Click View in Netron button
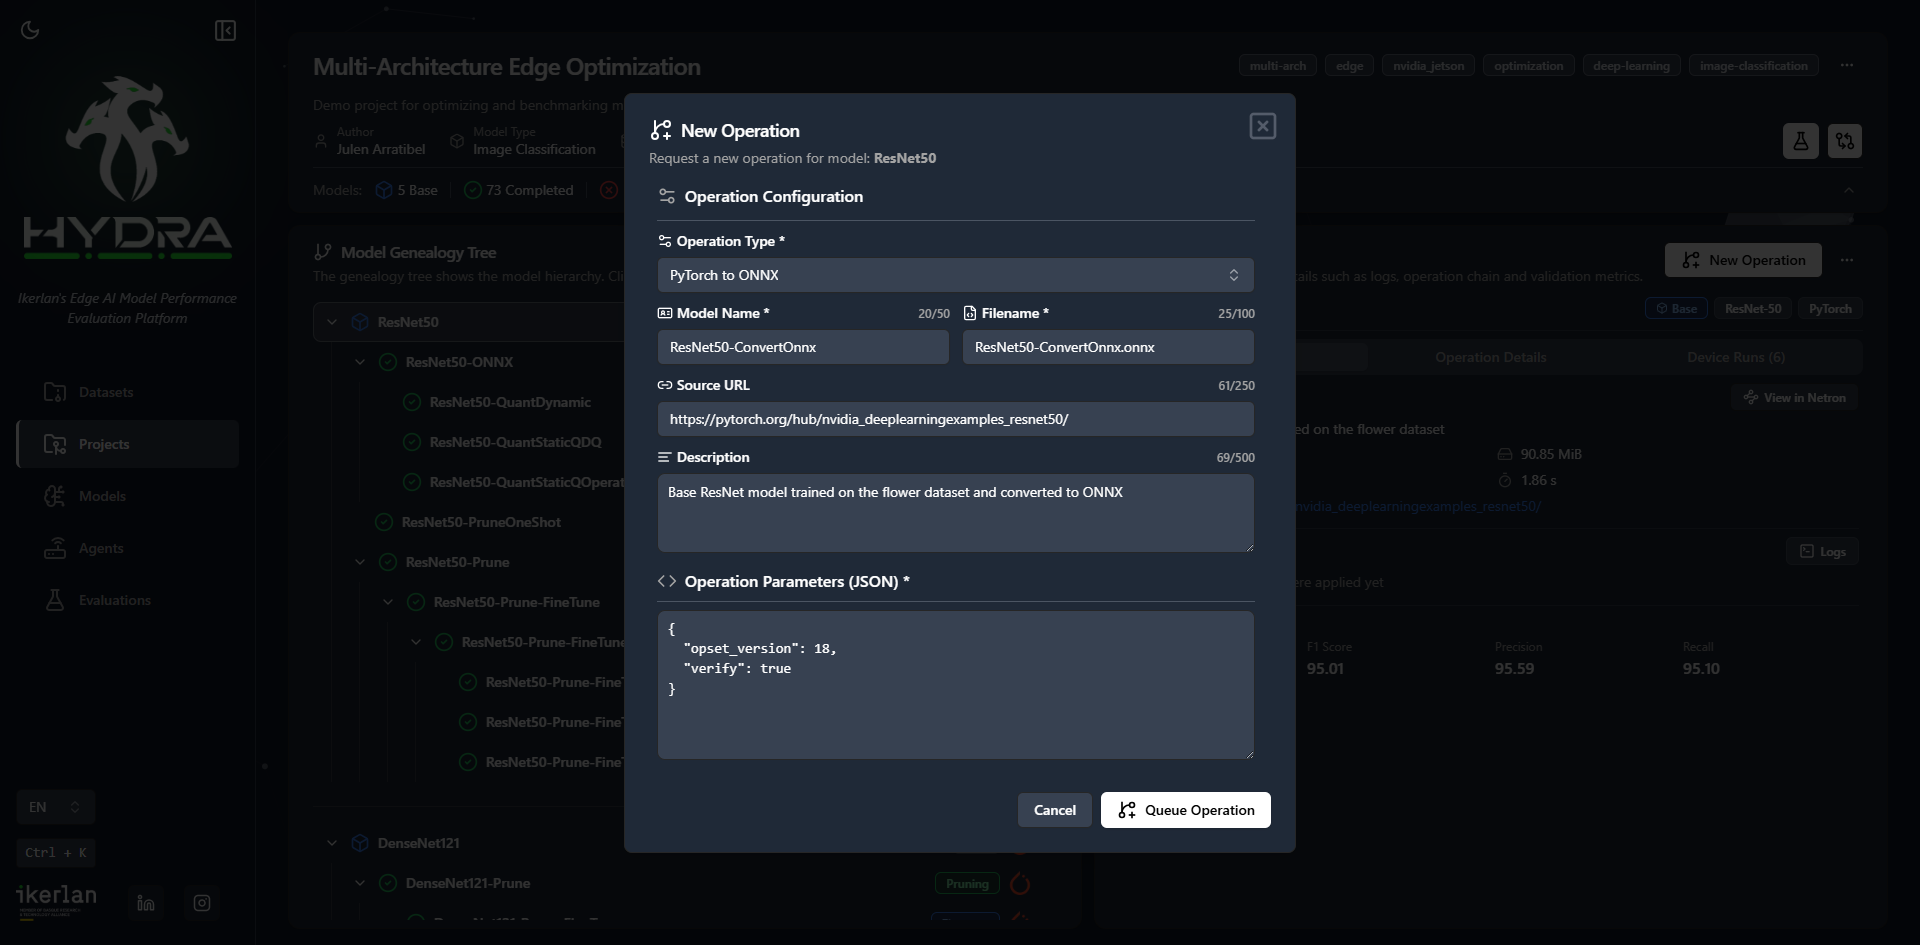1920x945 pixels. coord(1794,398)
